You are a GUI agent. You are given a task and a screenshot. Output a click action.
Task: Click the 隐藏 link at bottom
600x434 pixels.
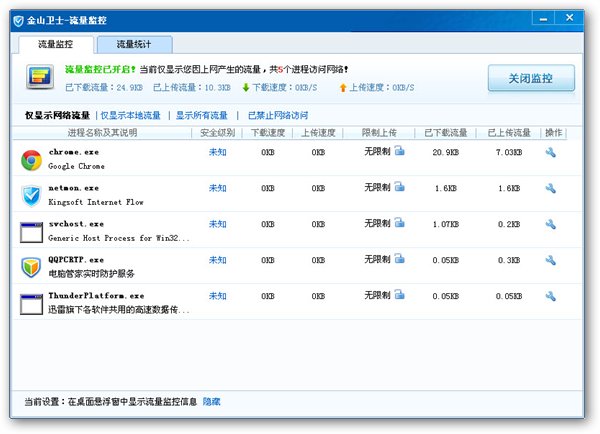coord(212,401)
